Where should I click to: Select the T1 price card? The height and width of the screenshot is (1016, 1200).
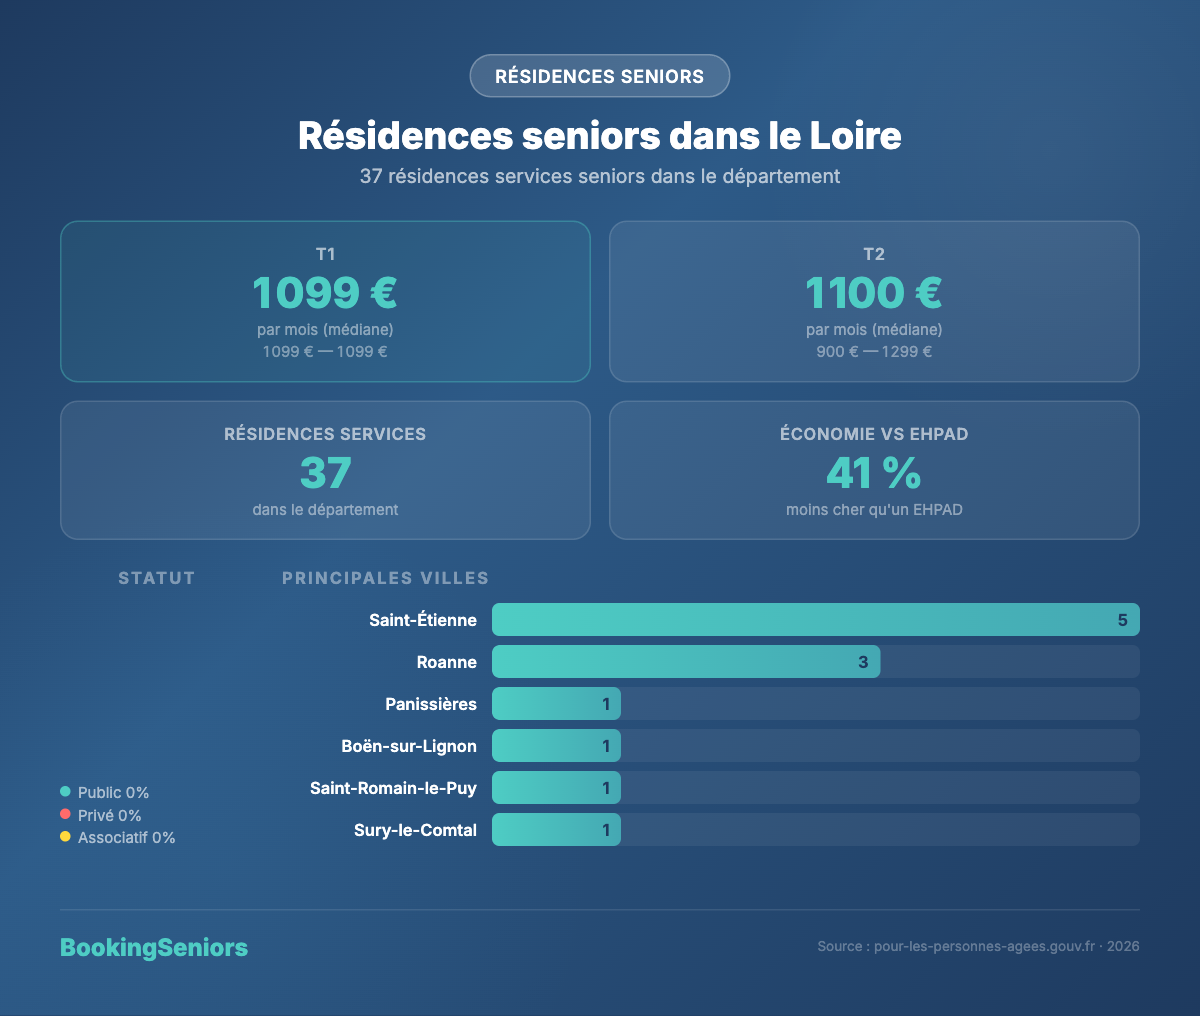point(325,300)
